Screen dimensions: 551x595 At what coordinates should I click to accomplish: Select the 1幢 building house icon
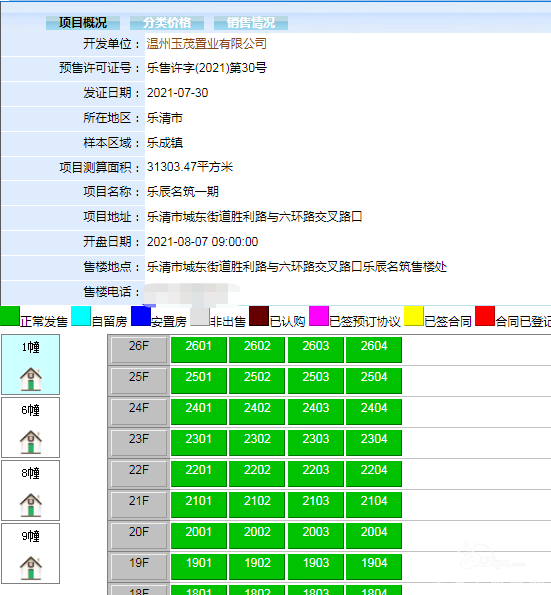(x=31, y=379)
